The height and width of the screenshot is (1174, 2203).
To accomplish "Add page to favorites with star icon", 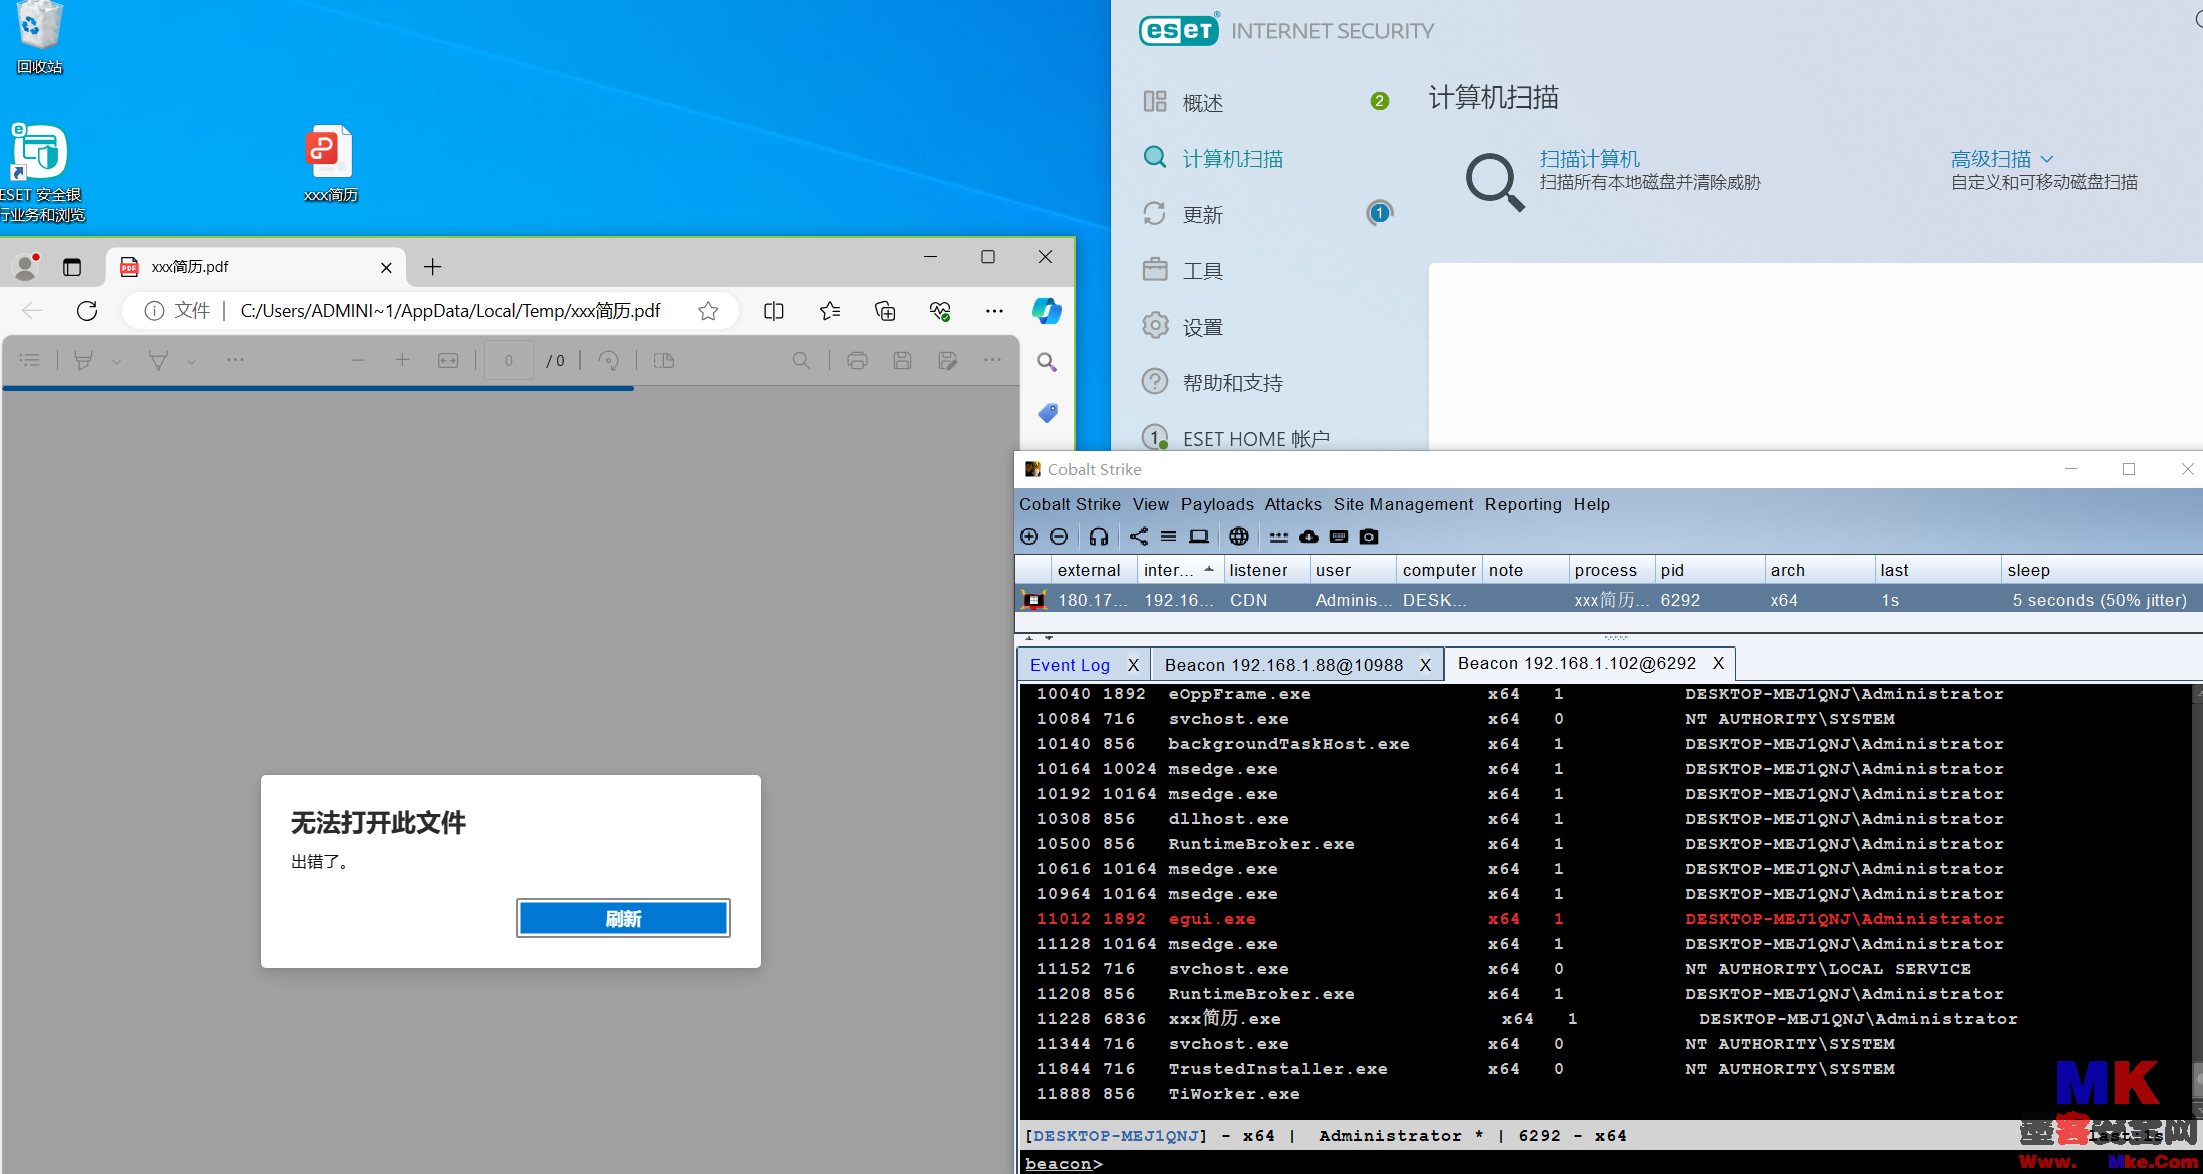I will [708, 311].
